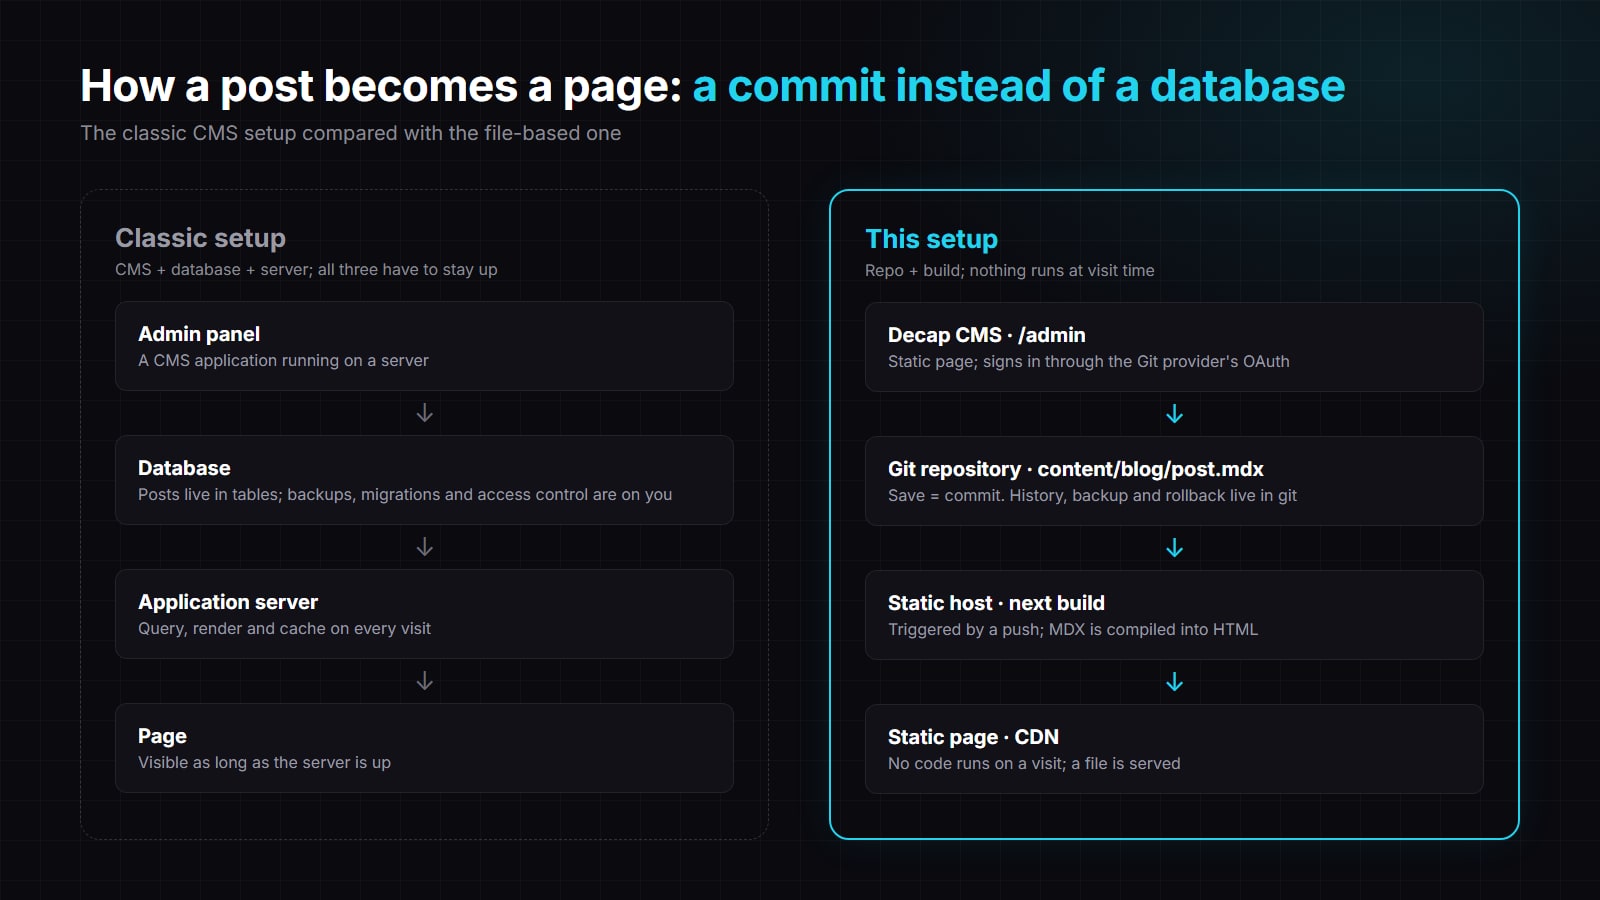Click 'Posts live in tables' description line
This screenshot has height=900, width=1600.
click(405, 494)
